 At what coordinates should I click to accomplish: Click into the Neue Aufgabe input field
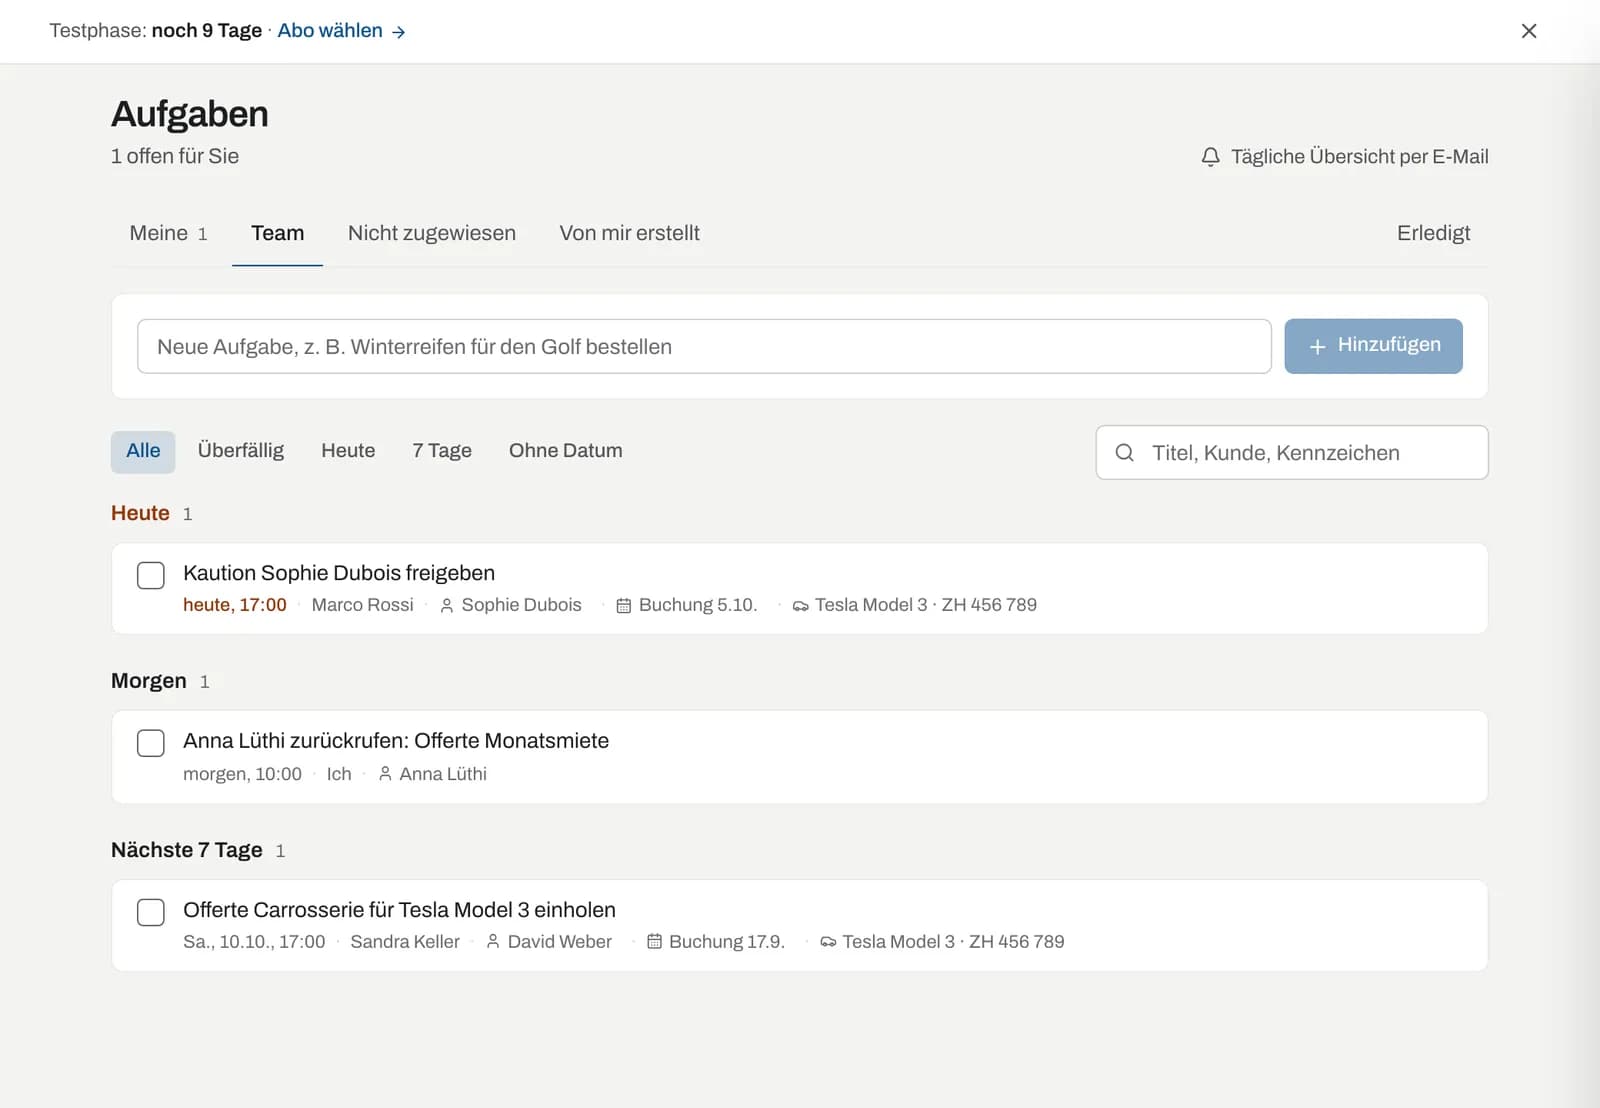tap(704, 346)
